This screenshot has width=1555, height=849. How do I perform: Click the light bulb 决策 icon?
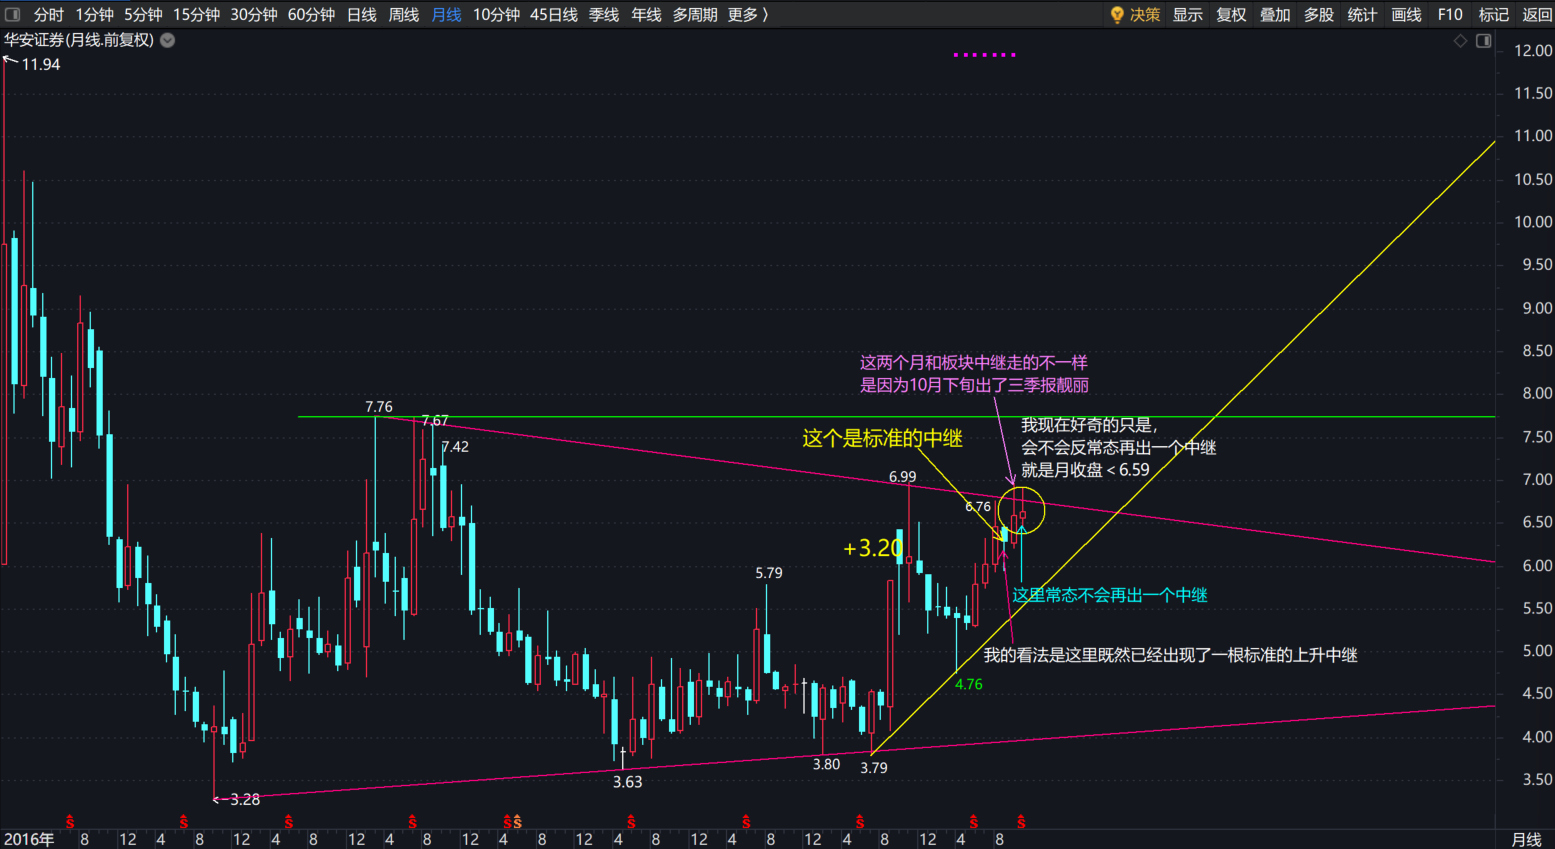click(1117, 14)
